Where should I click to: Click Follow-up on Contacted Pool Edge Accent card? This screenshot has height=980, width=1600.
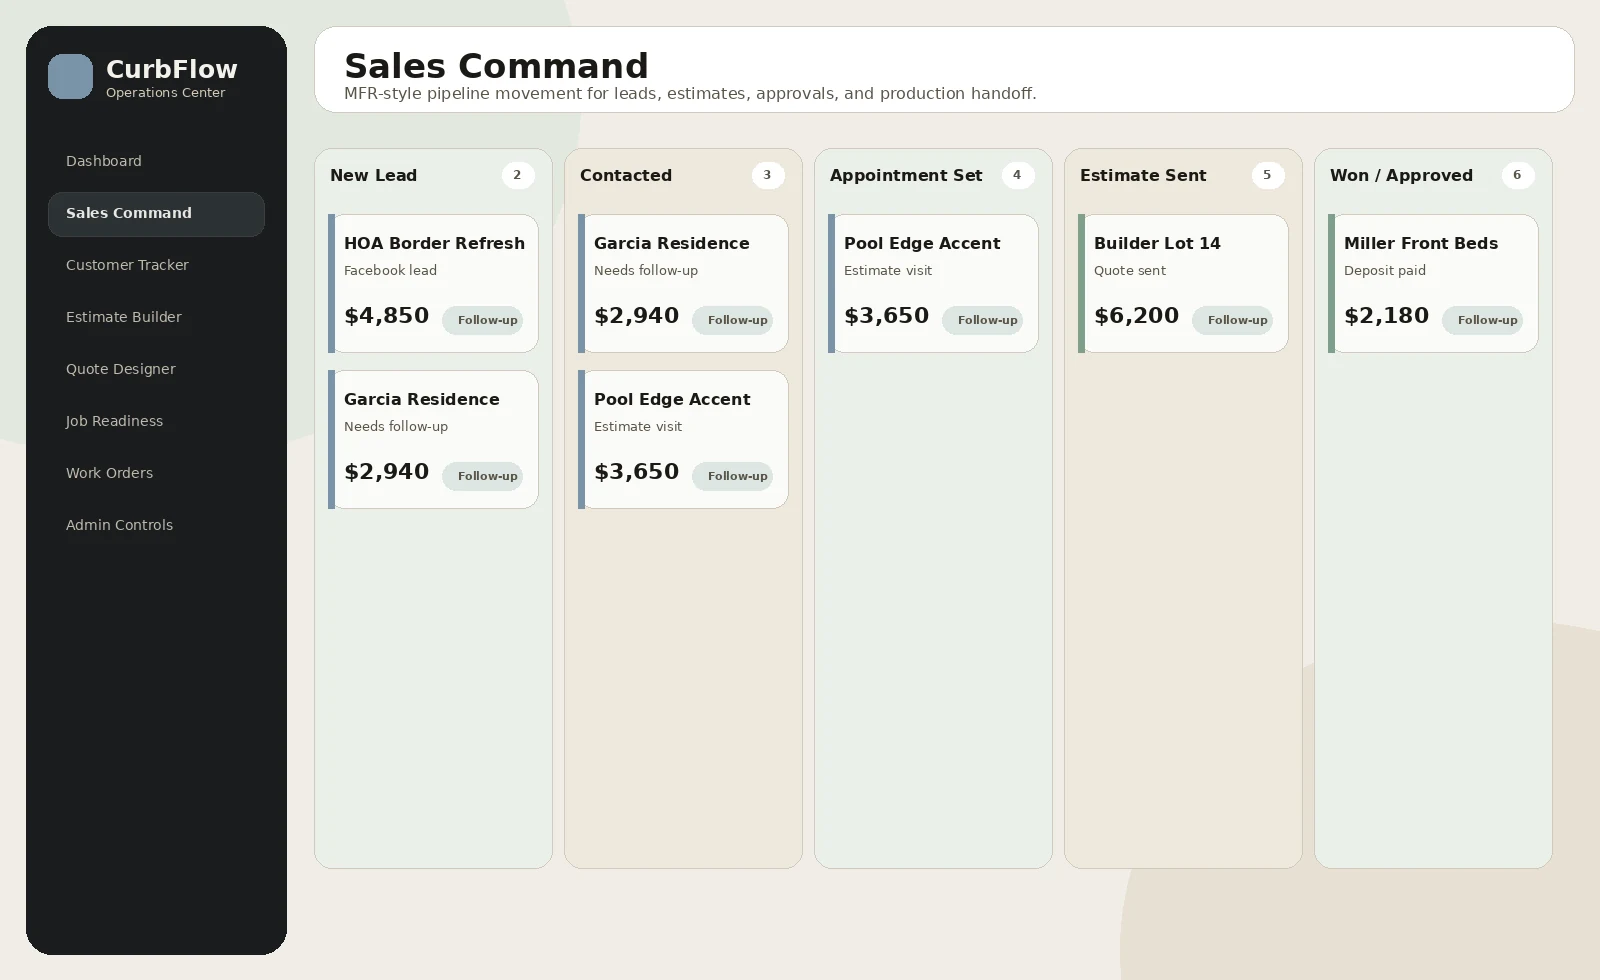pos(733,476)
